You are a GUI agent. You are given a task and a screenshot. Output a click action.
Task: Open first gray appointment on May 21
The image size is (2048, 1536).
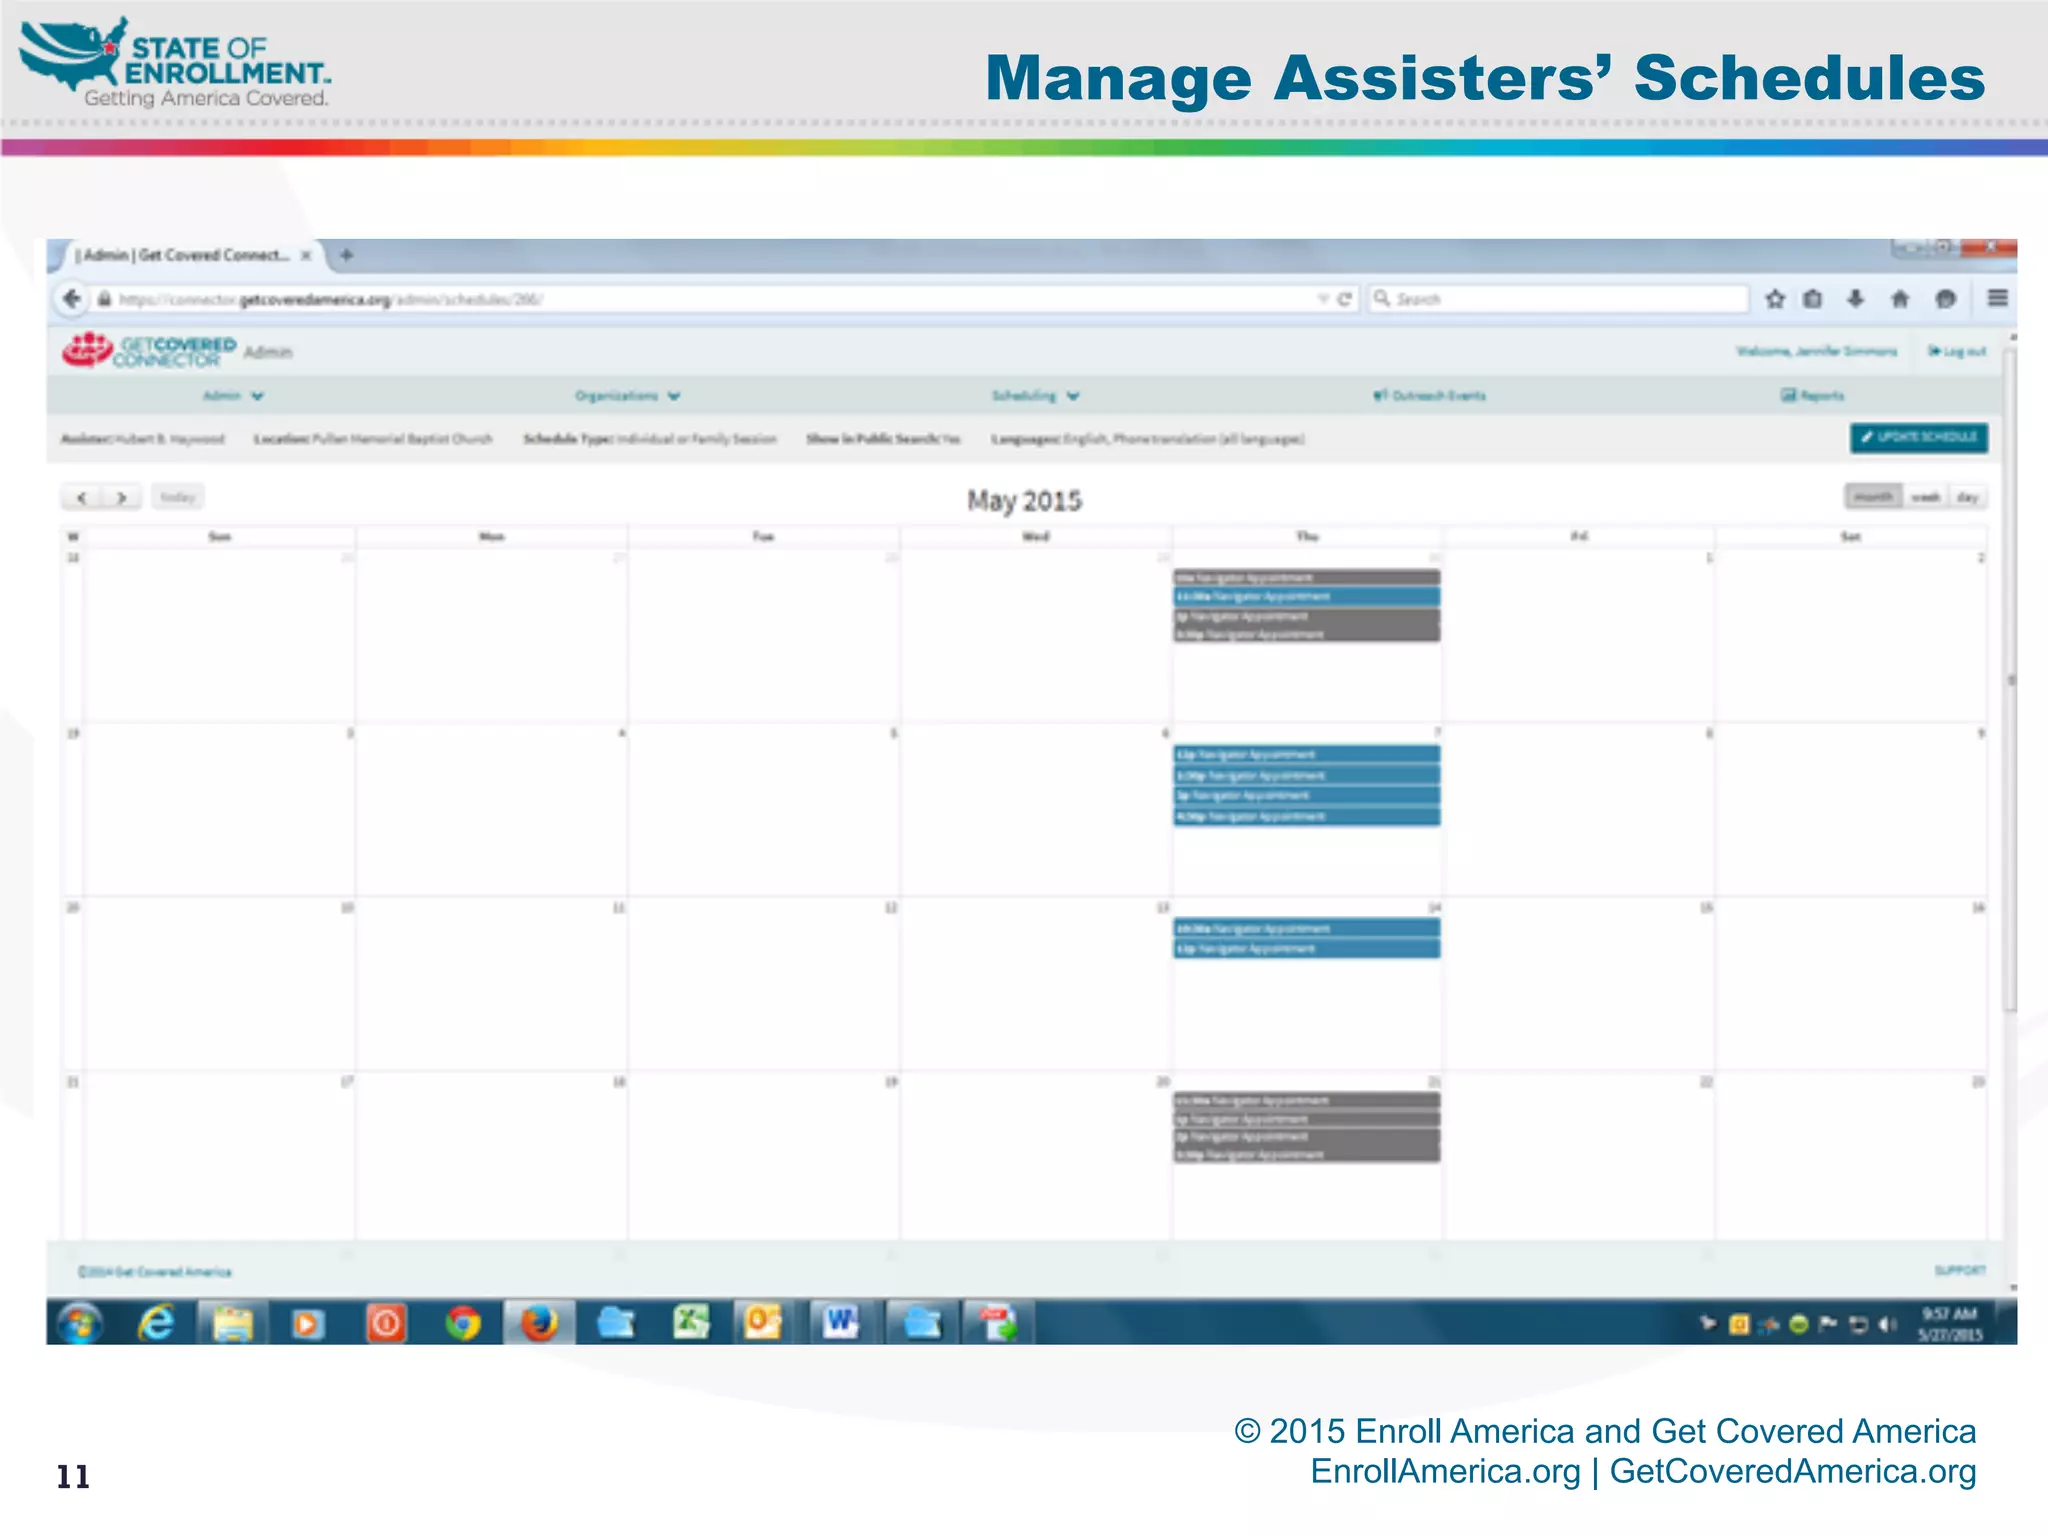pyautogui.click(x=1307, y=1101)
